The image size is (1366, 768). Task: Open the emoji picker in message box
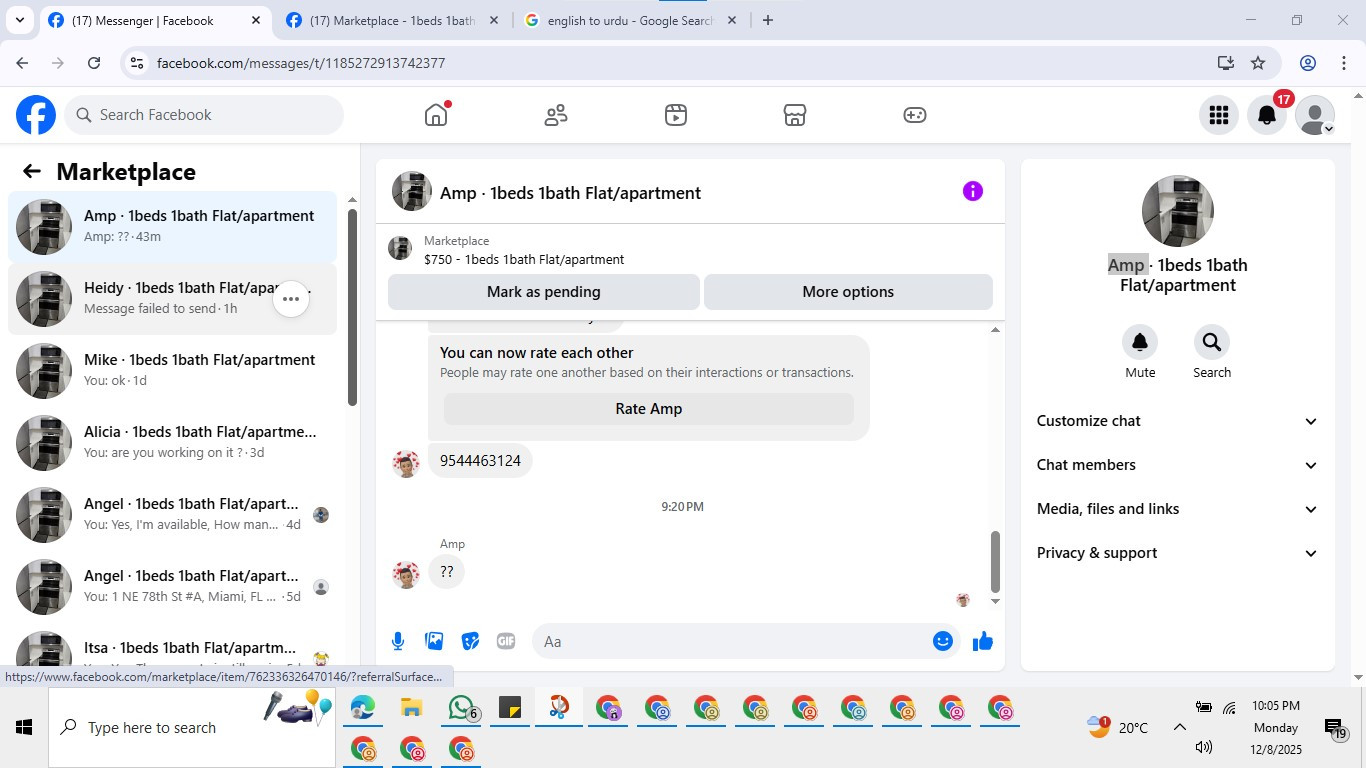click(943, 641)
